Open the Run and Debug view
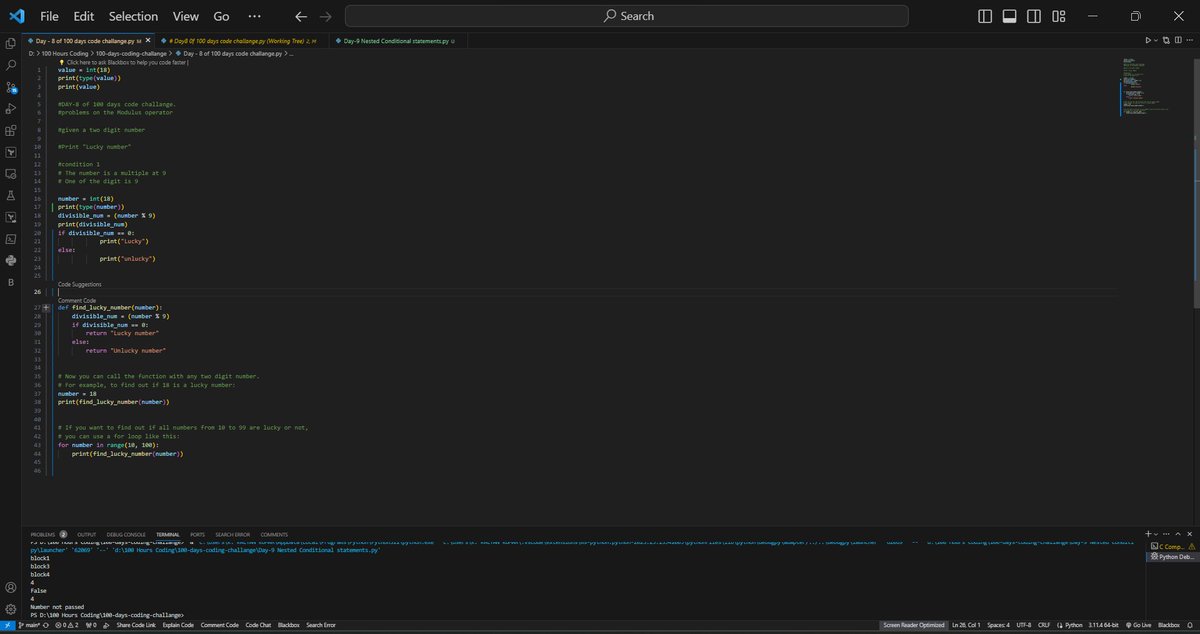The height and width of the screenshot is (634, 1200). [11, 108]
